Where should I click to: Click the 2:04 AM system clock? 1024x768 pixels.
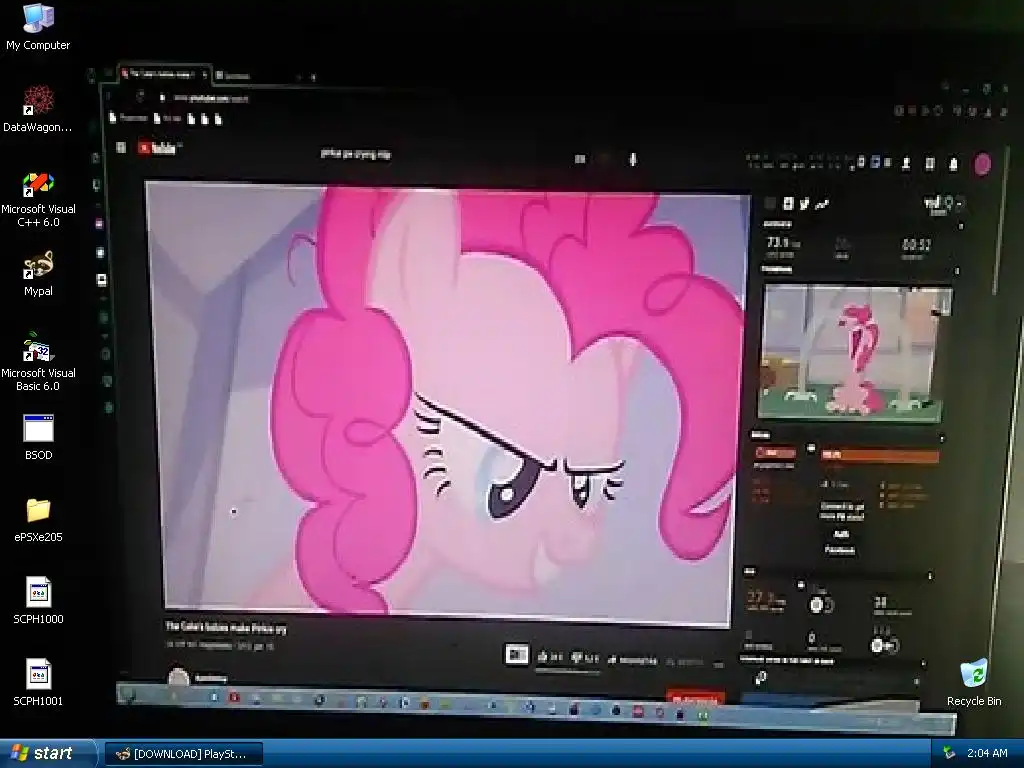pos(987,754)
